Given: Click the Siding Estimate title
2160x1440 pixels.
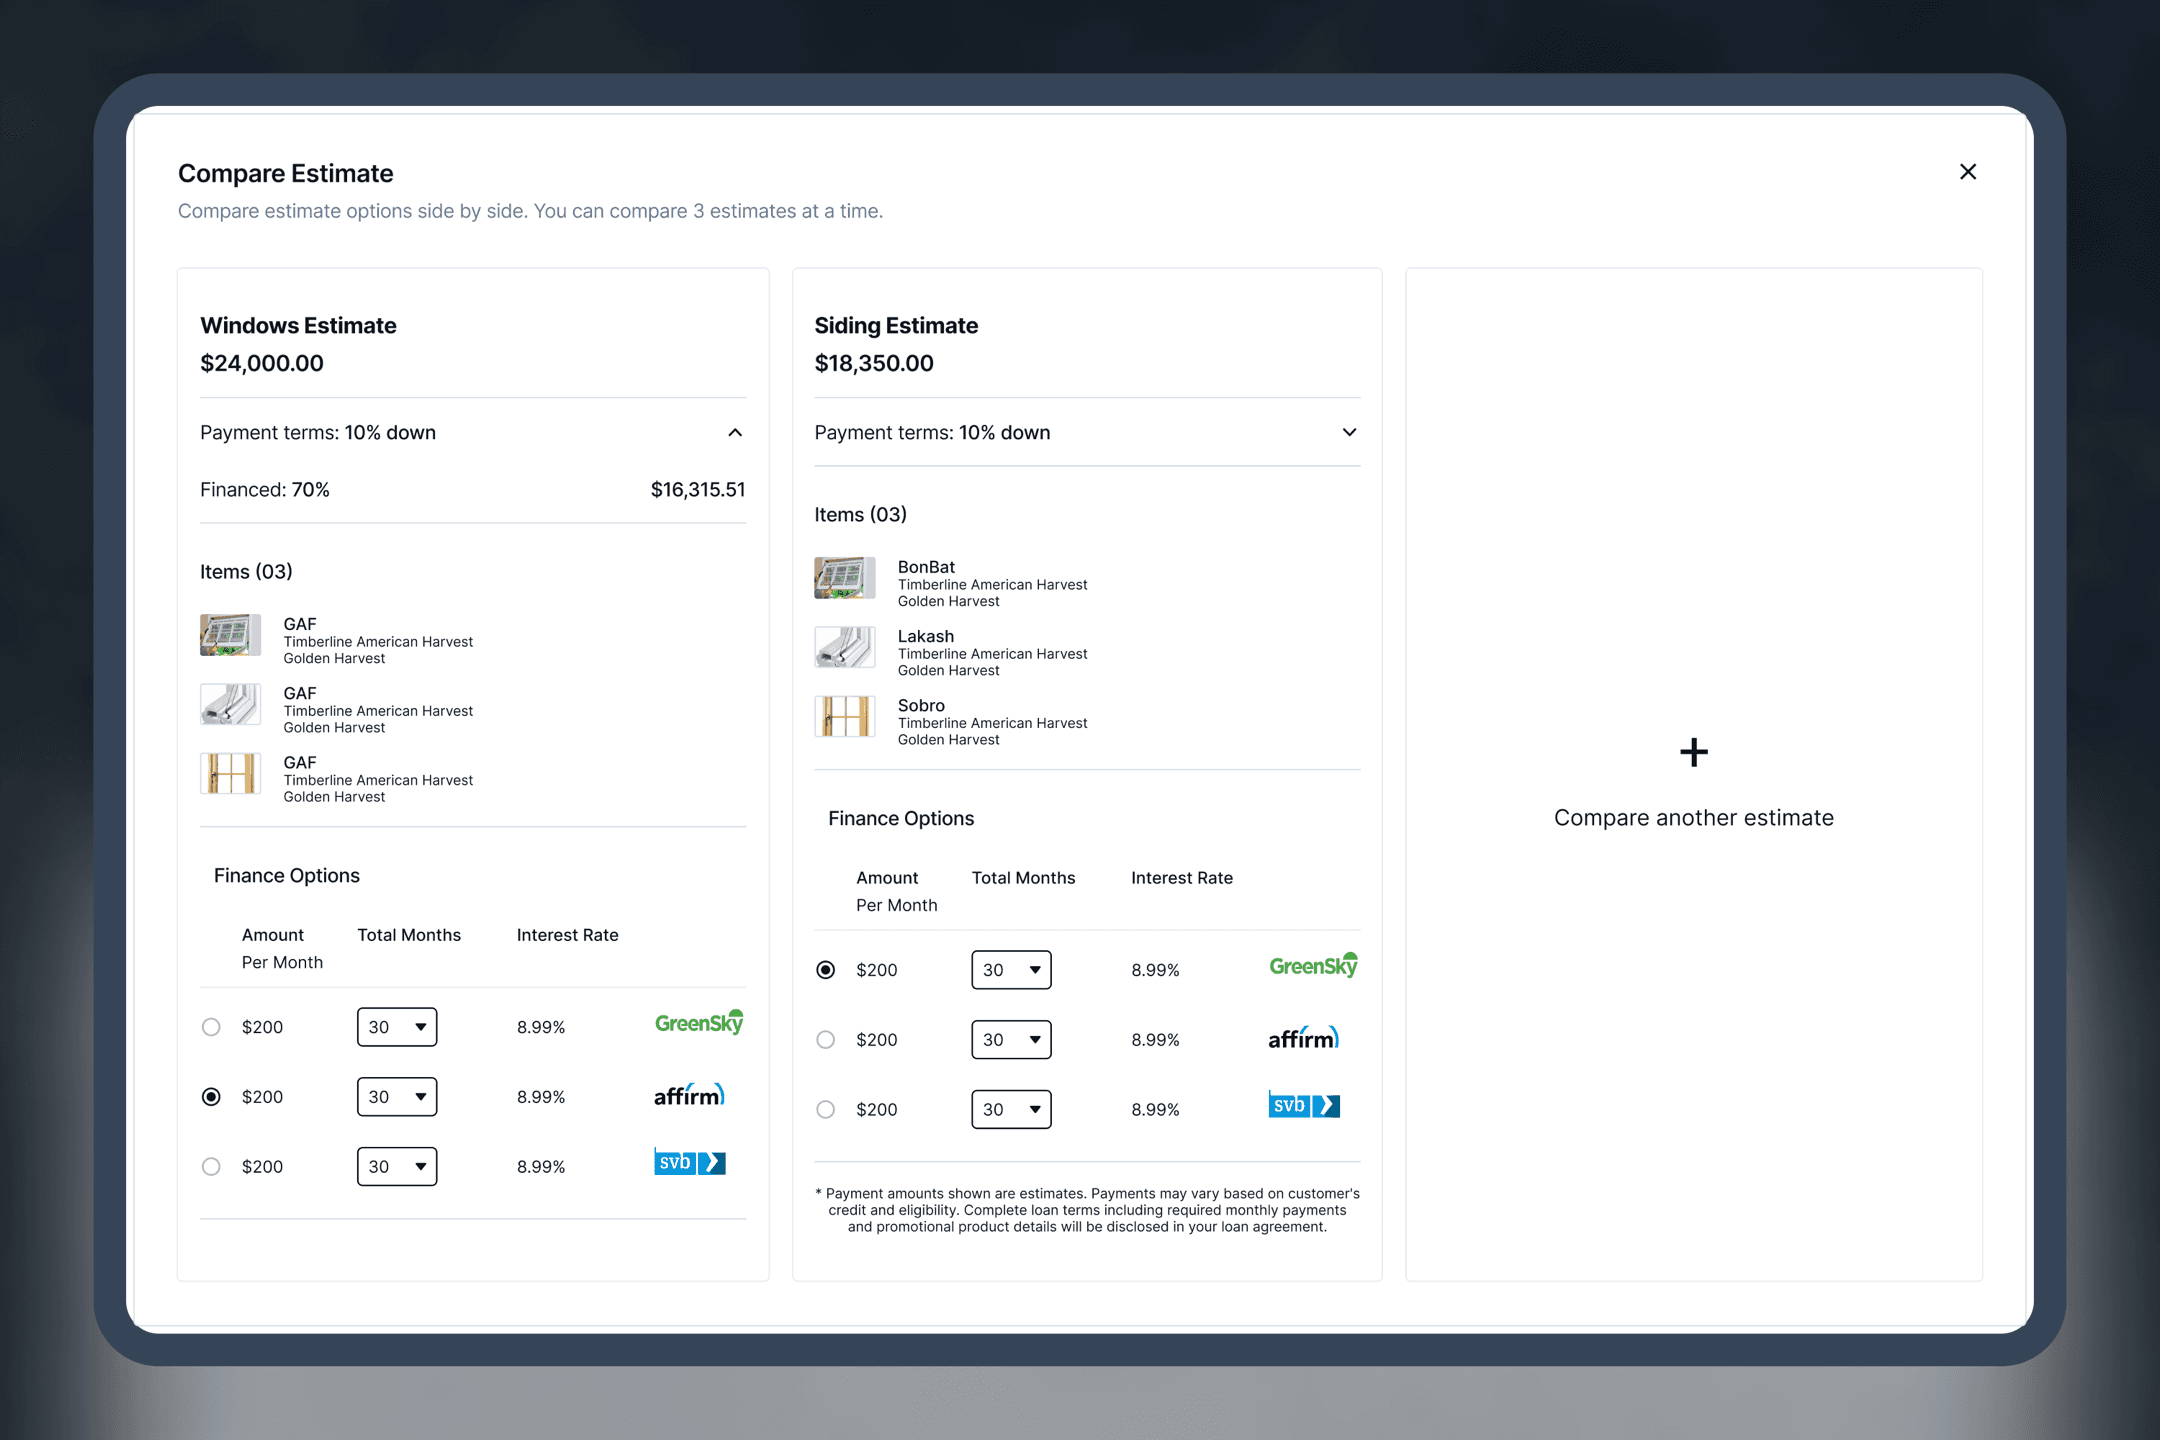Looking at the screenshot, I should 896,326.
